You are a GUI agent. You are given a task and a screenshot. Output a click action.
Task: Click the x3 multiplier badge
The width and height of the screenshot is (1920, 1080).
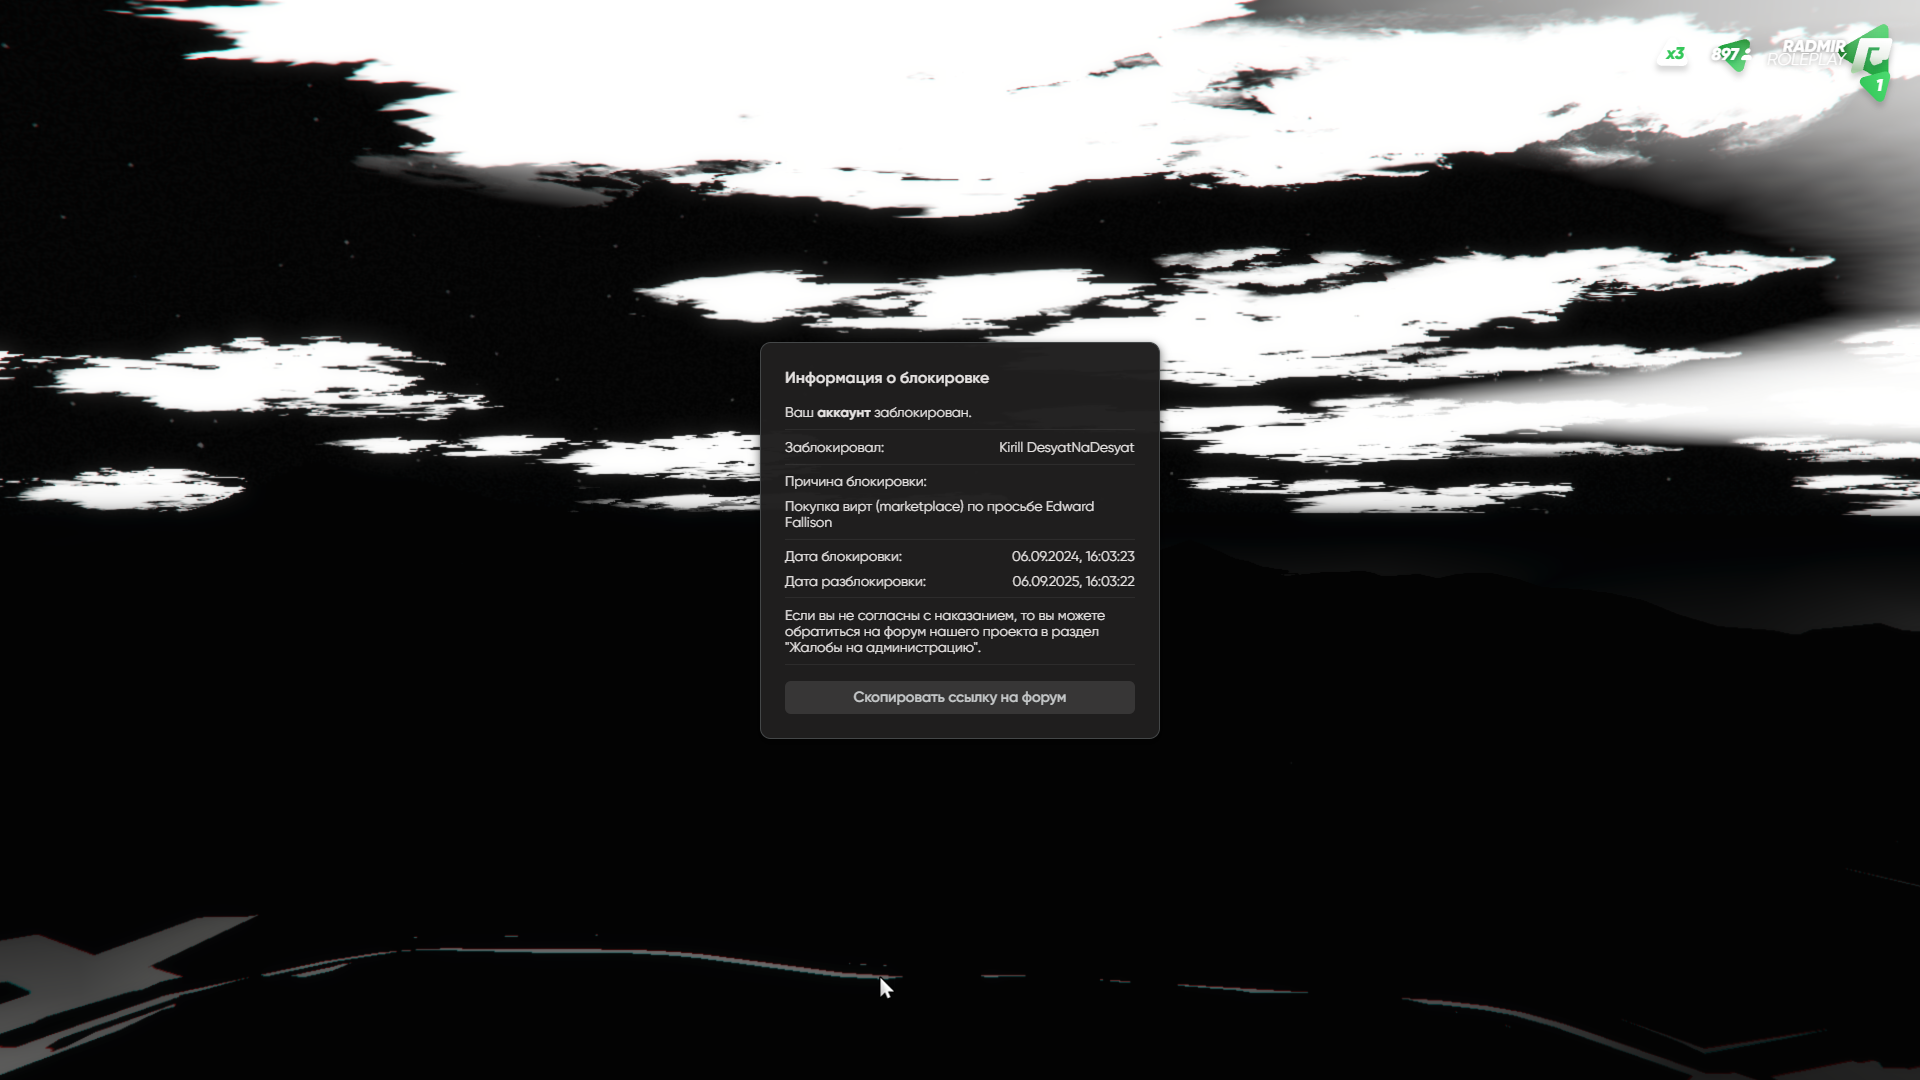tap(1674, 54)
